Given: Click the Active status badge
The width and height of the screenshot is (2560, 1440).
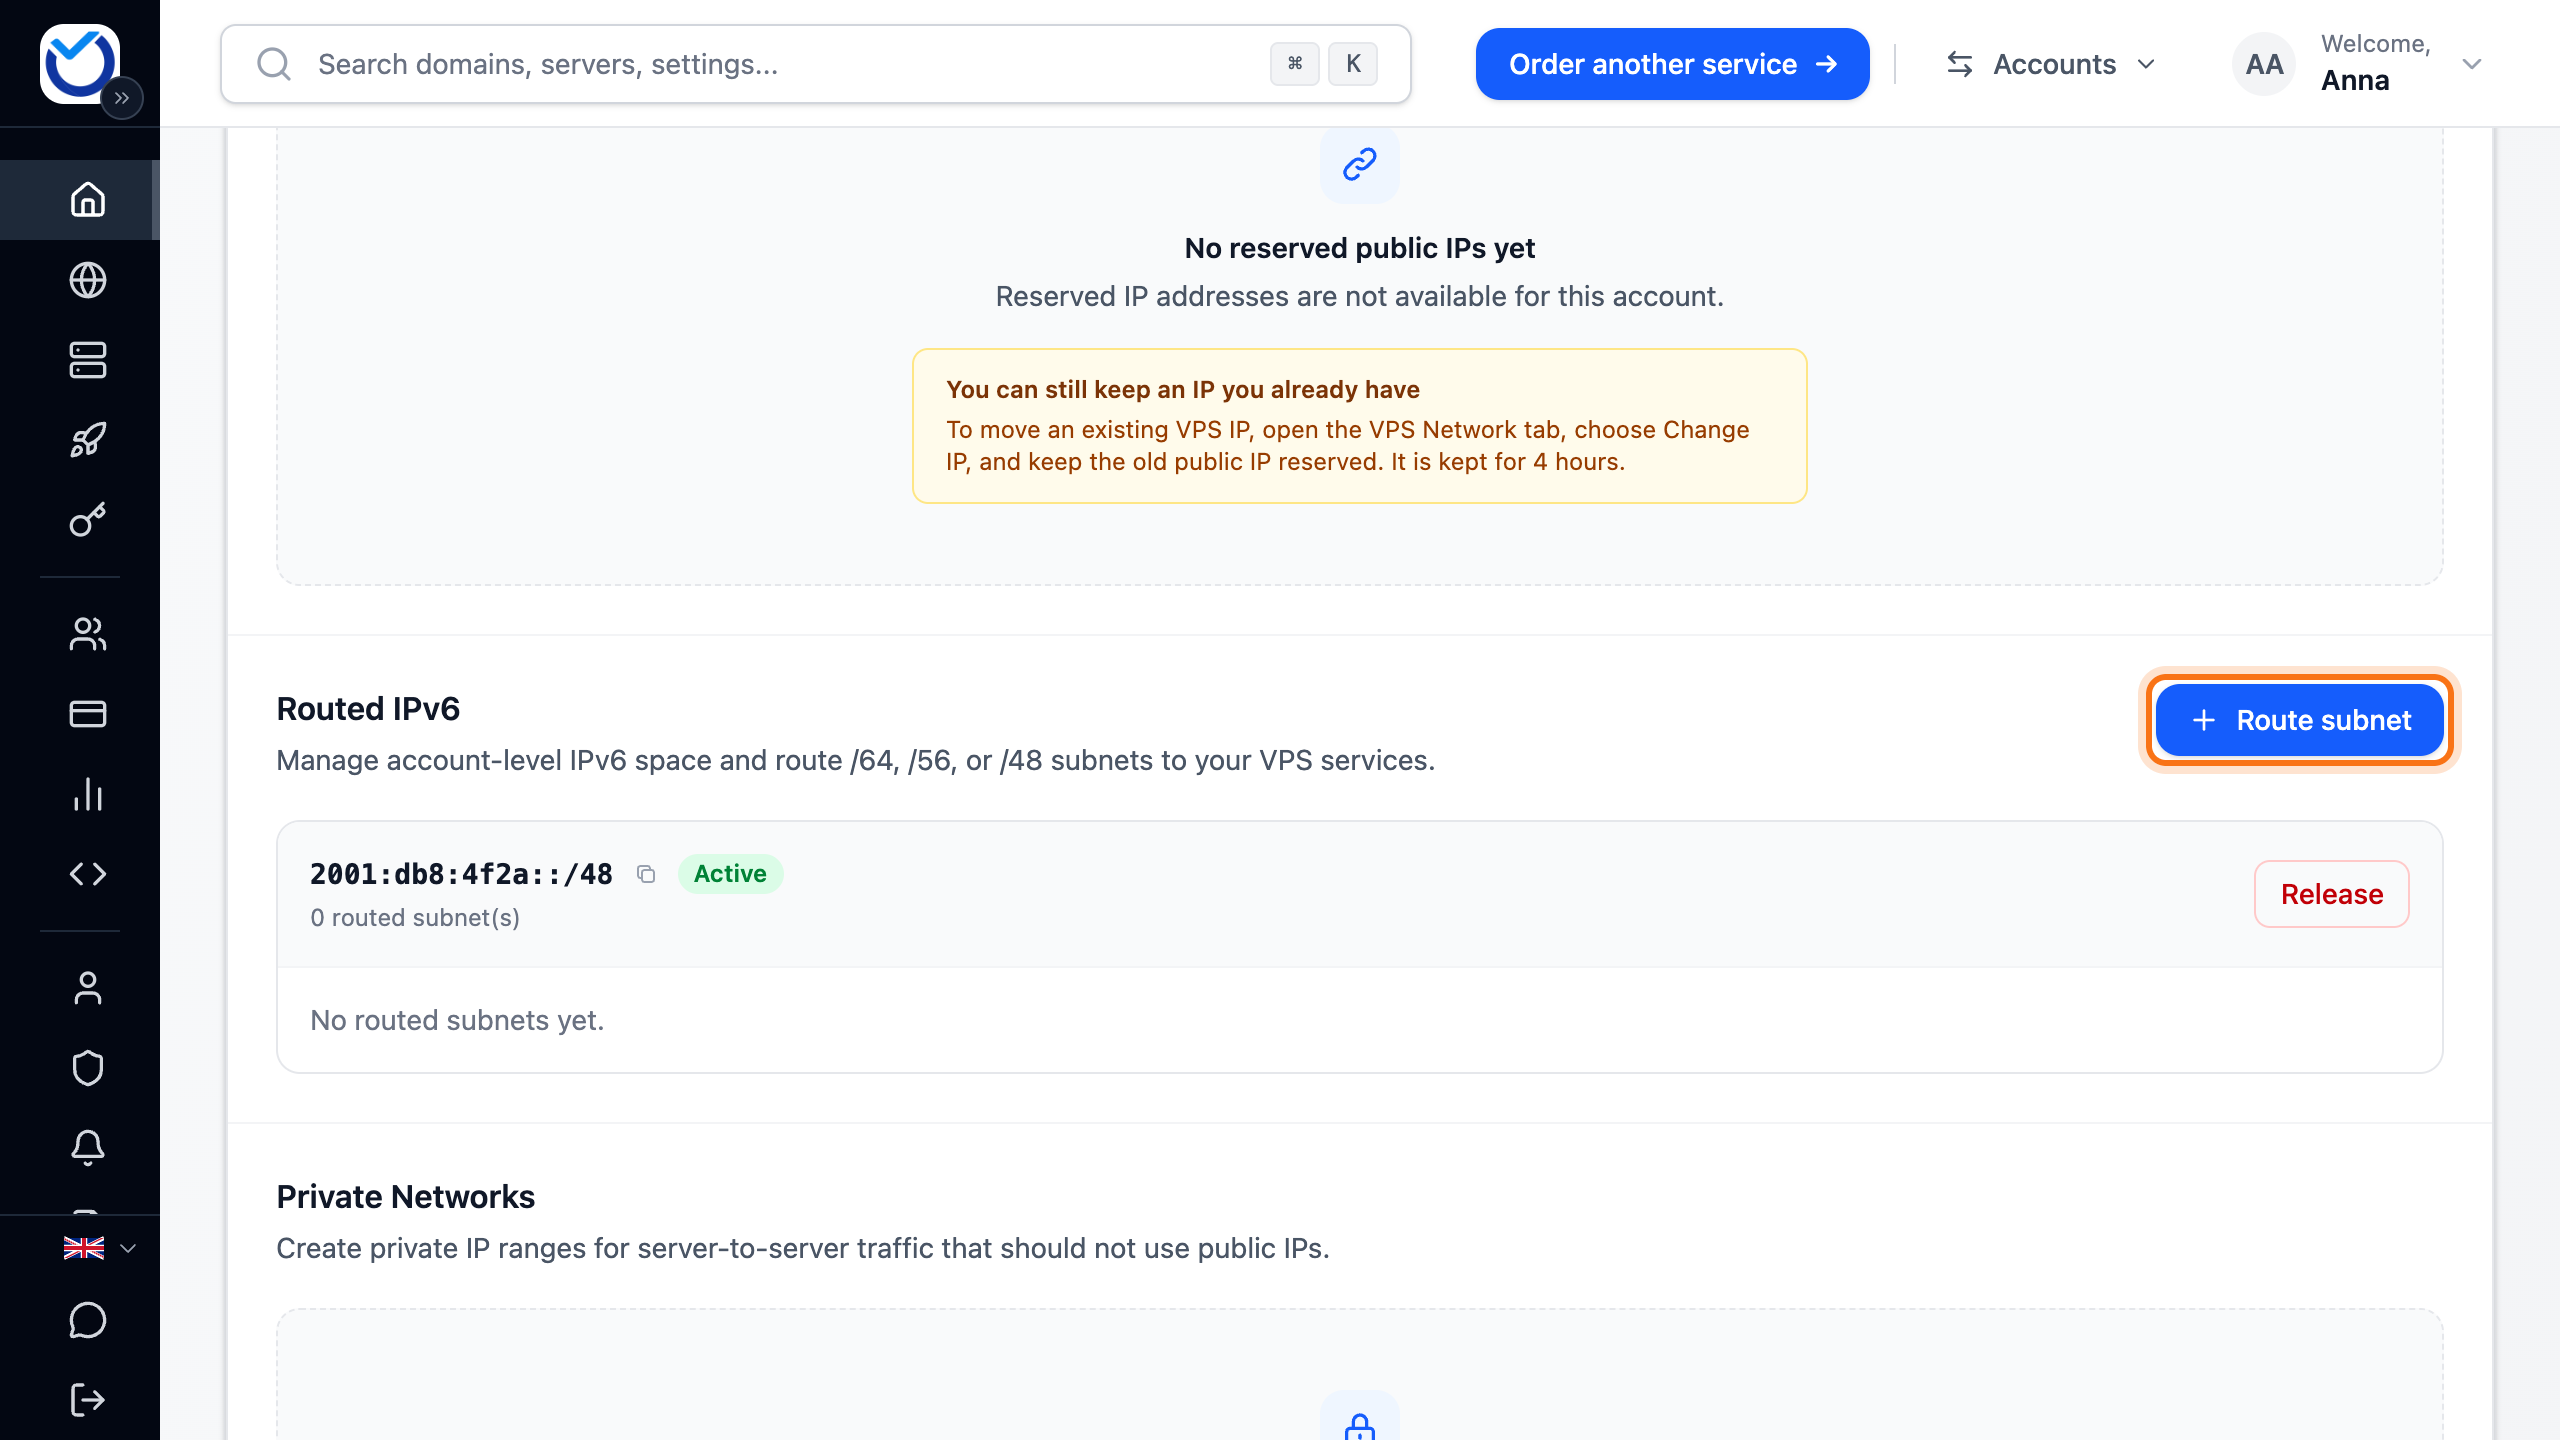Looking at the screenshot, I should tap(730, 874).
